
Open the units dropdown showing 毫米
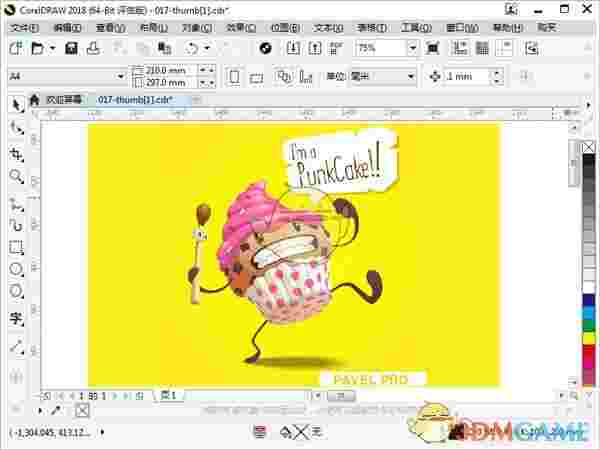point(410,77)
